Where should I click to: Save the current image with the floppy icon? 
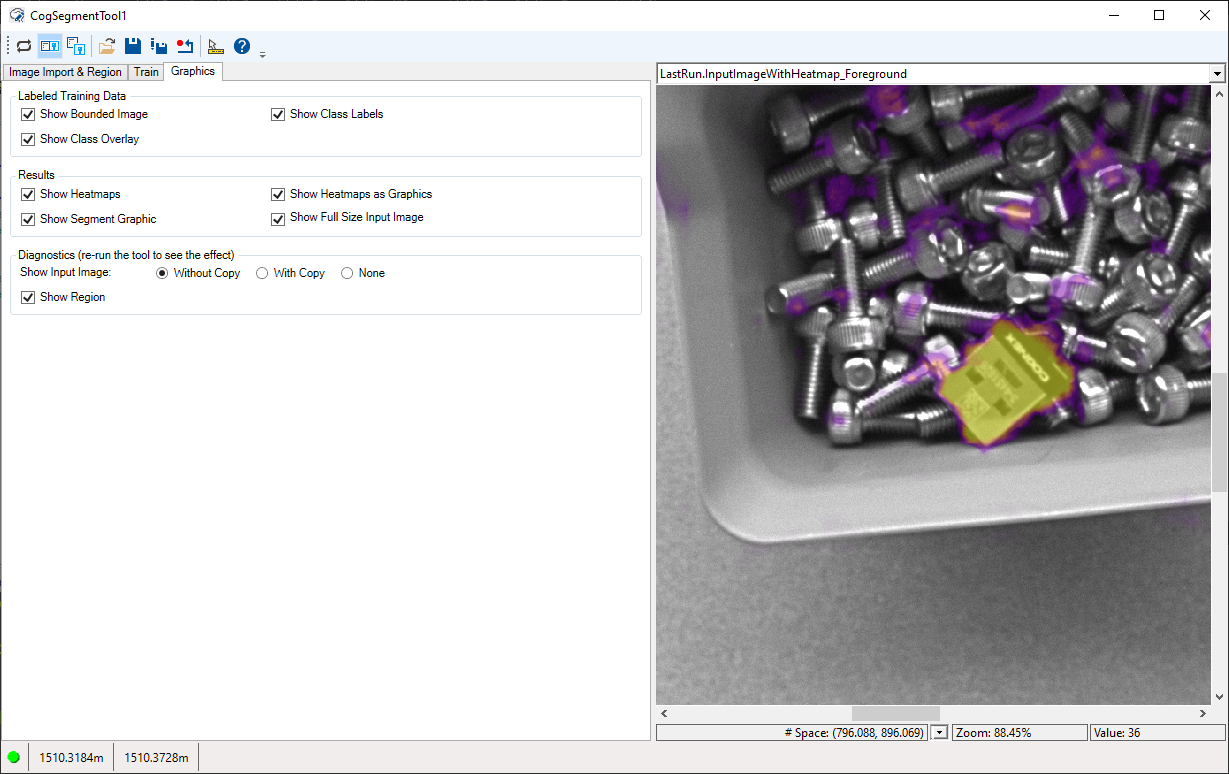coord(133,46)
